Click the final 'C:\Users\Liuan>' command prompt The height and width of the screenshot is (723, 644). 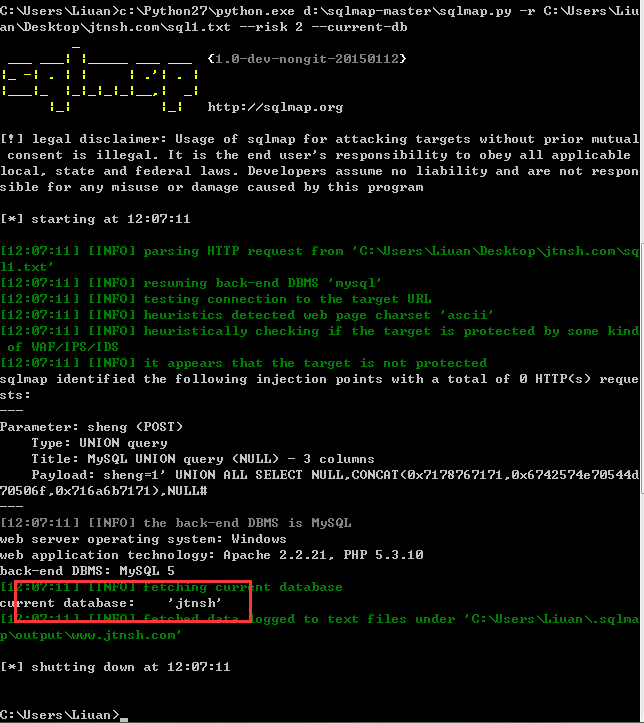[60, 715]
